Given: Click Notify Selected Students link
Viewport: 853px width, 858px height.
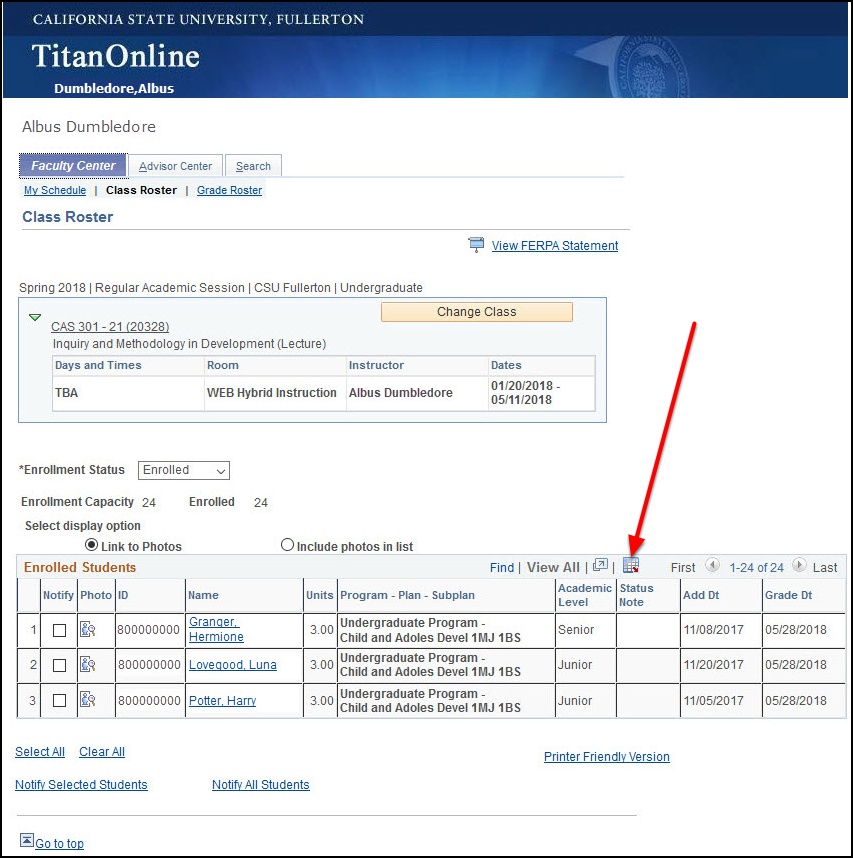Looking at the screenshot, I should pyautogui.click(x=81, y=785).
